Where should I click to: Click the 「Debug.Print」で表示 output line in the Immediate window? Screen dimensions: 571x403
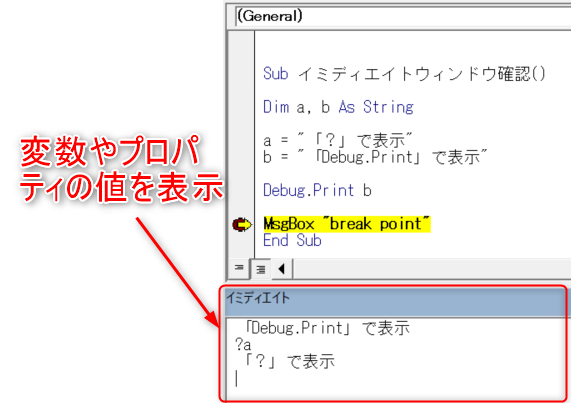[x=326, y=328]
